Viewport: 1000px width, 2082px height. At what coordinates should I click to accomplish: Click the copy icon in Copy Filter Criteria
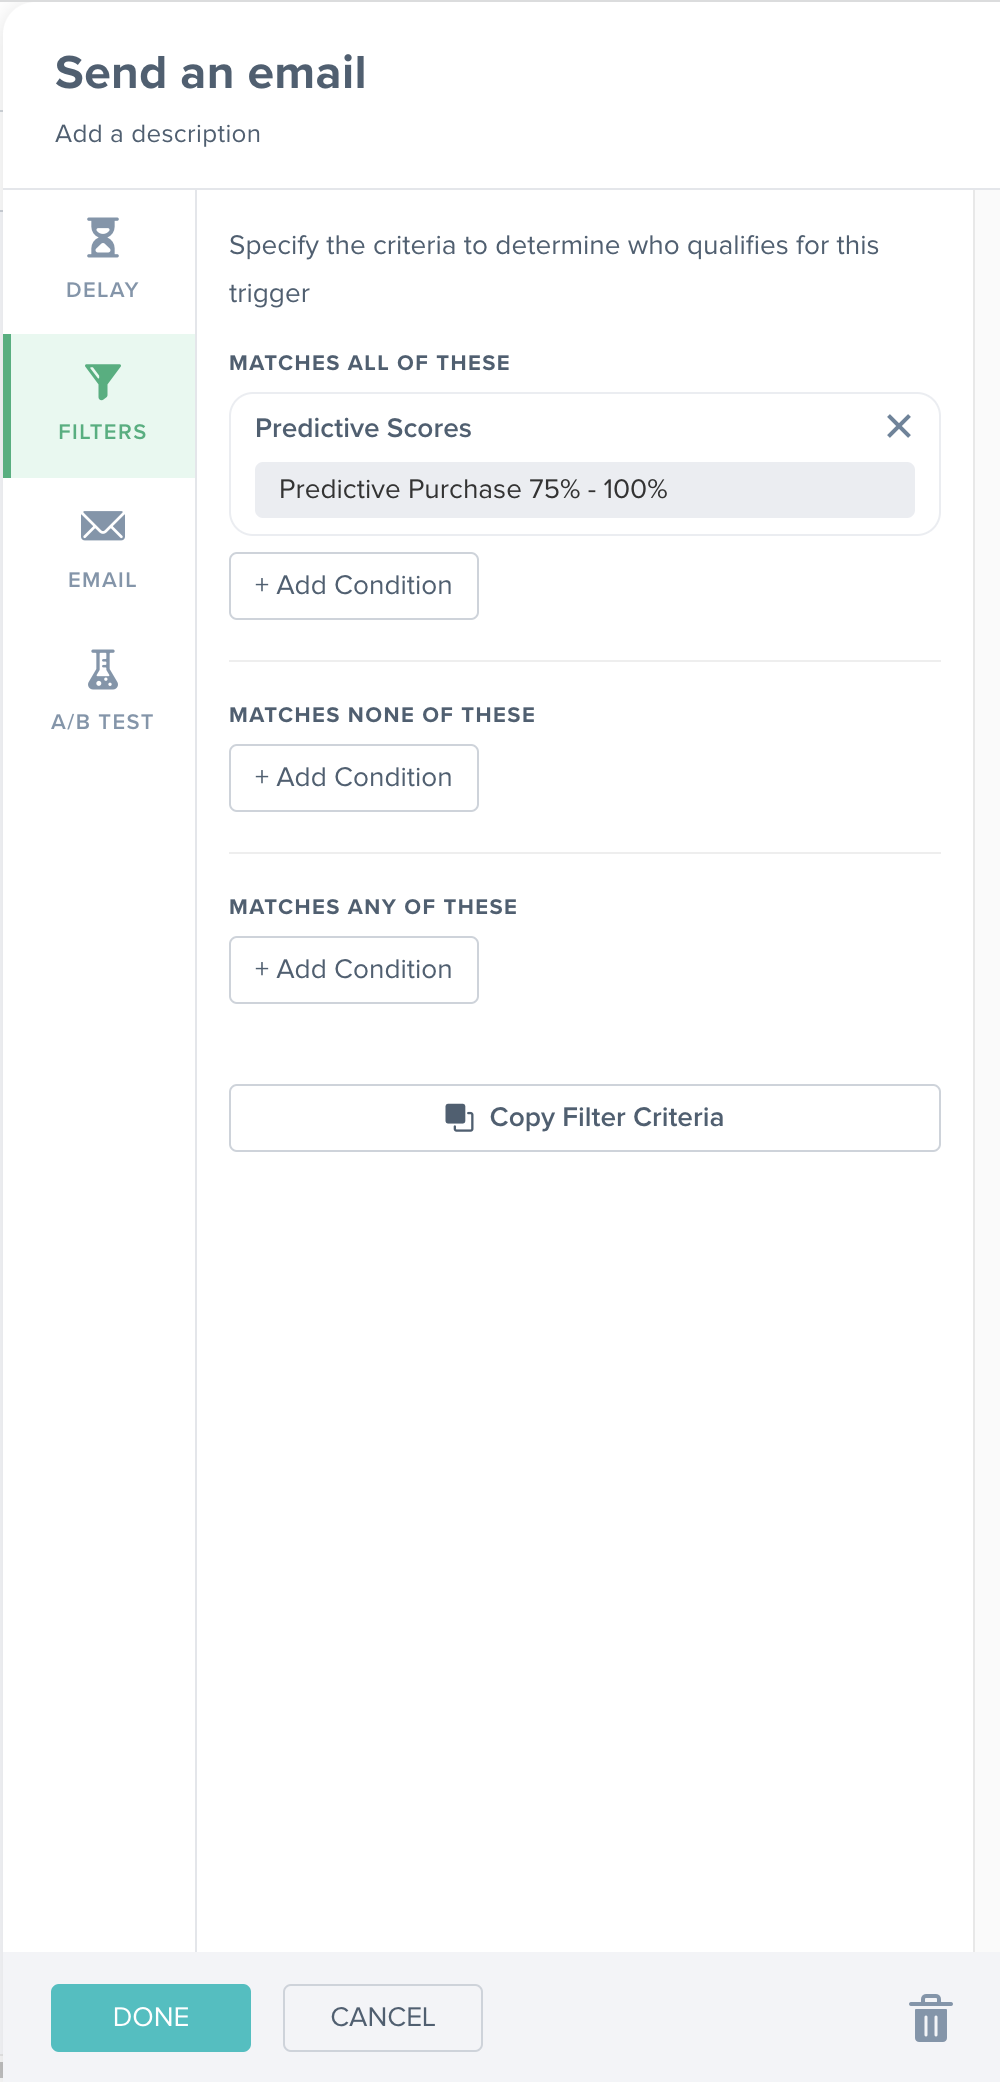460,1118
